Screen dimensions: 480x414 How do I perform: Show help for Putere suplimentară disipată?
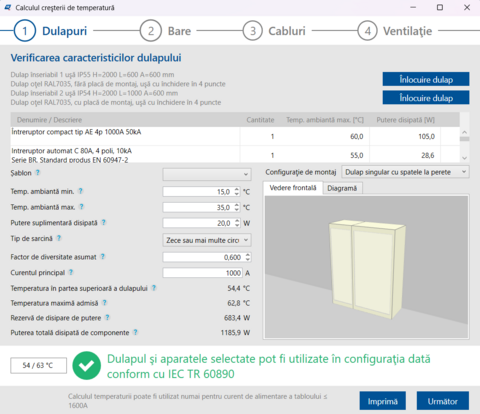pos(103,222)
